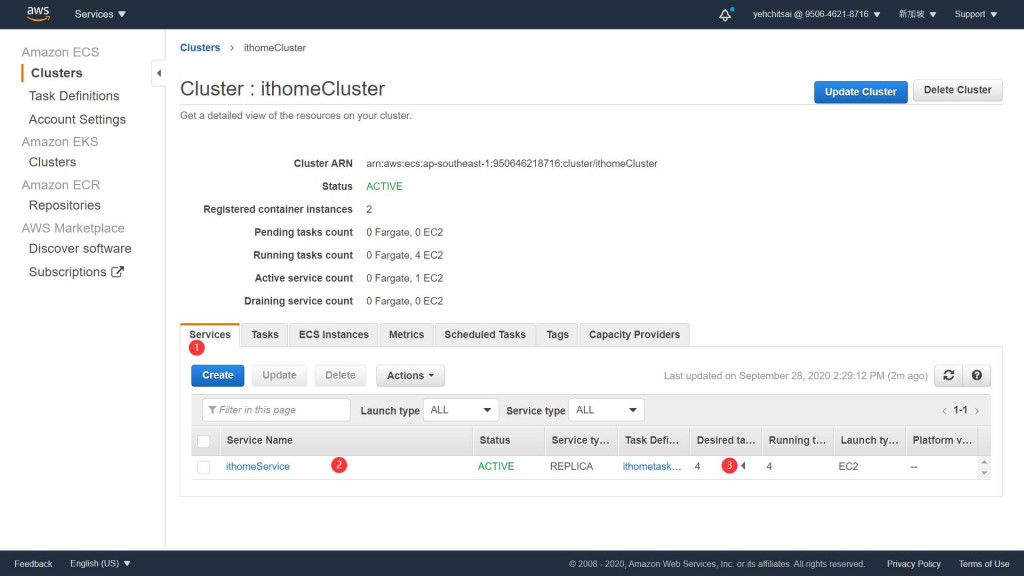Image resolution: width=1024 pixels, height=576 pixels.
Task: Collapse the sidebar using arrow handle
Action: coord(159,73)
